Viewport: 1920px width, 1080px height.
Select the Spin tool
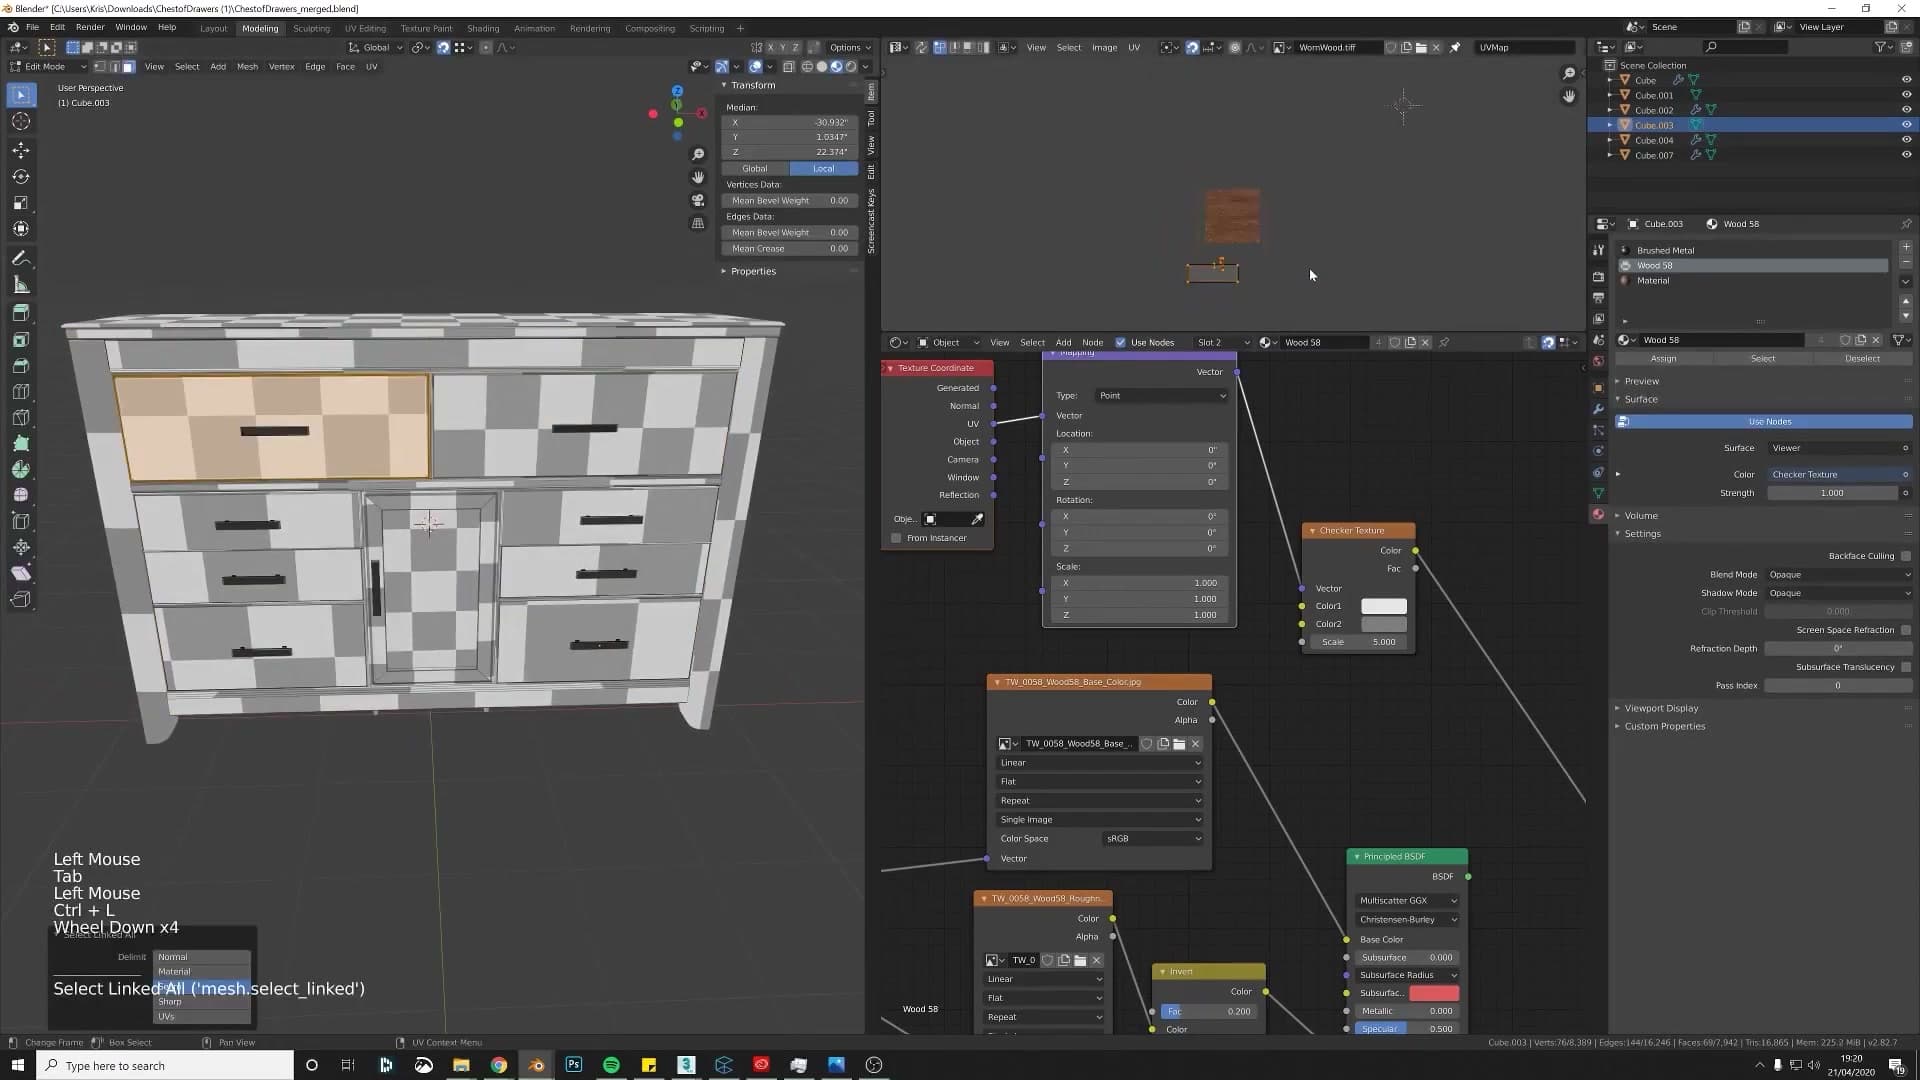click(21, 470)
